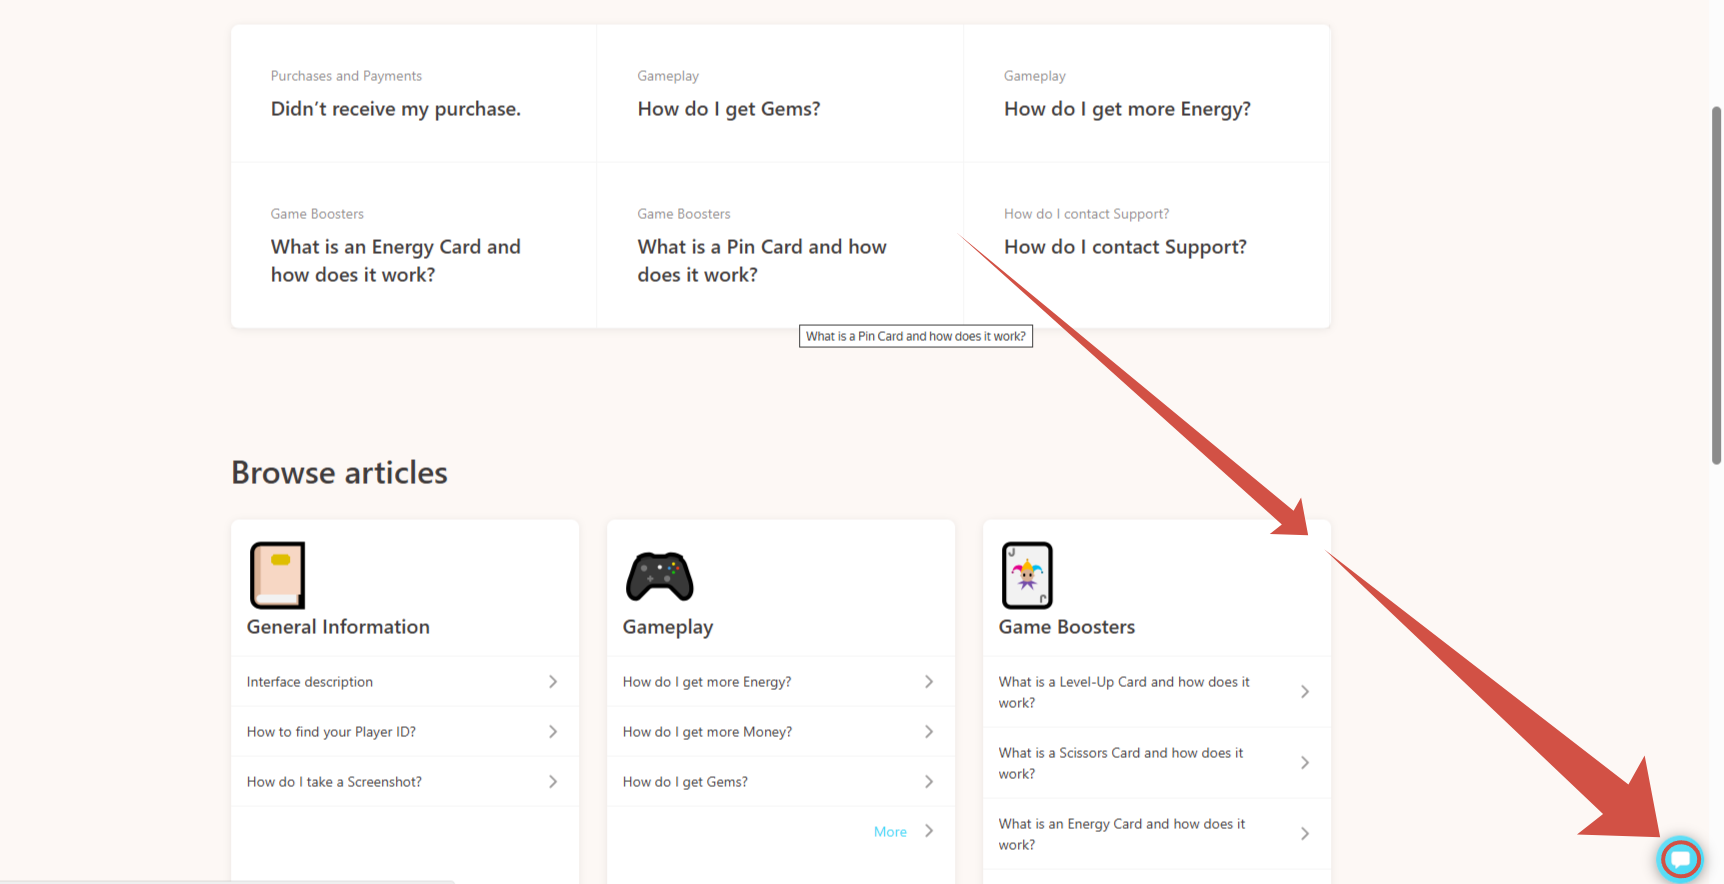Open the chat support bubble icon
The image size is (1724, 884).
[1680, 859]
